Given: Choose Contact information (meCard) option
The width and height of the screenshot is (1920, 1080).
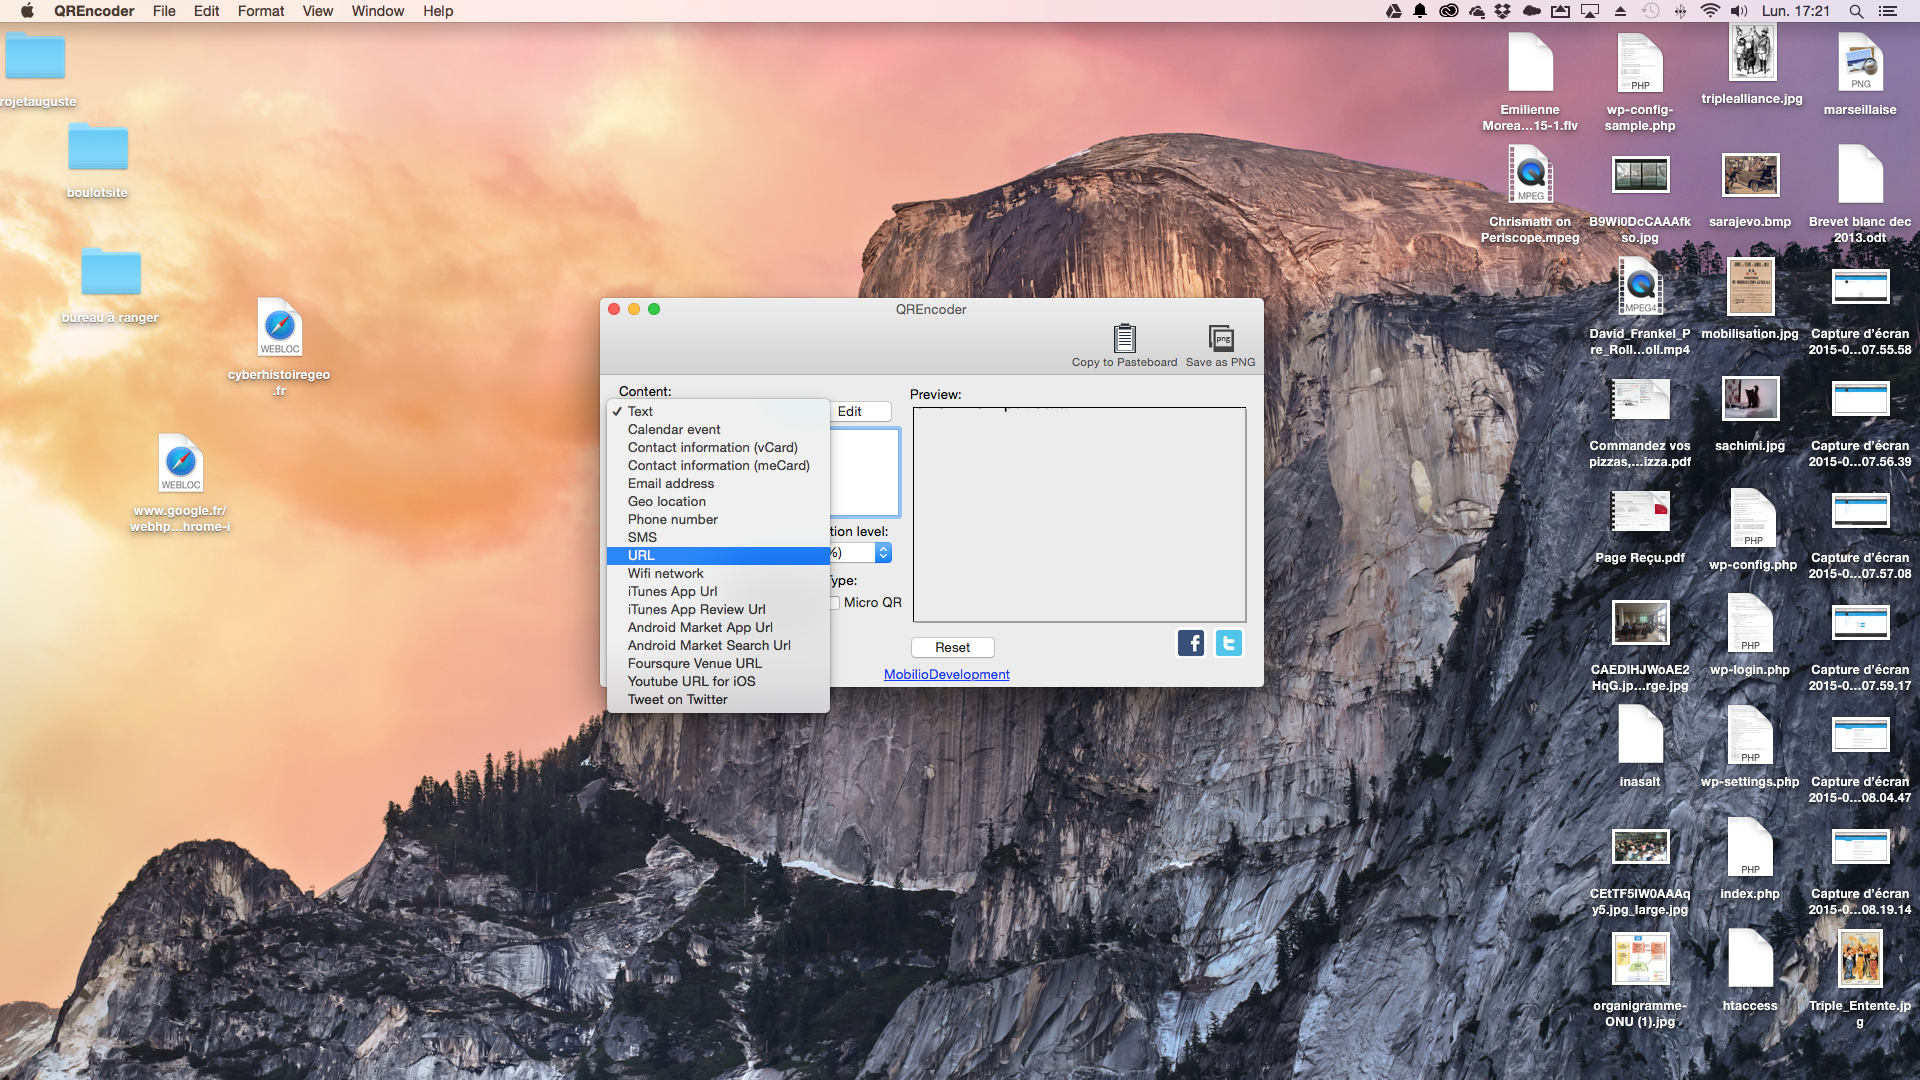Looking at the screenshot, I should [x=718, y=465].
